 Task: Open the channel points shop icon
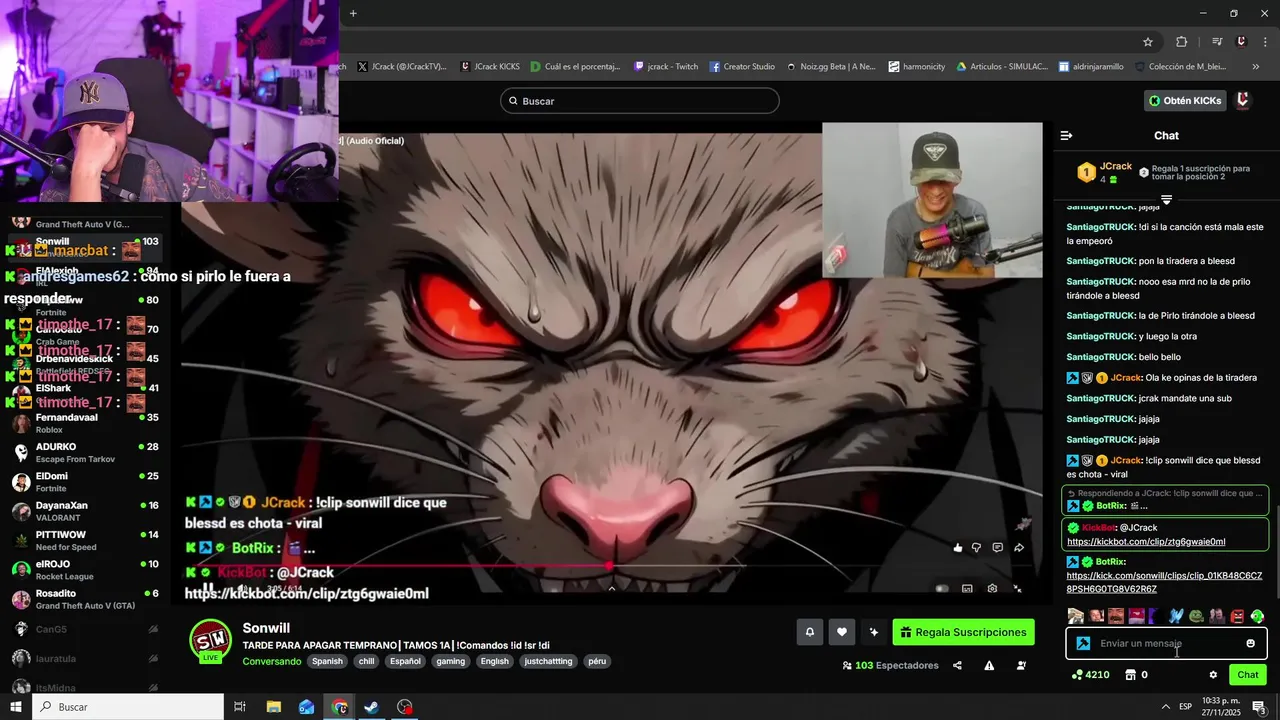[1130, 675]
